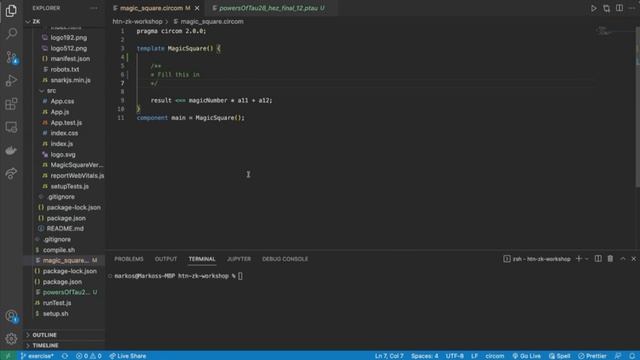Open Run and Debug view

(11, 80)
